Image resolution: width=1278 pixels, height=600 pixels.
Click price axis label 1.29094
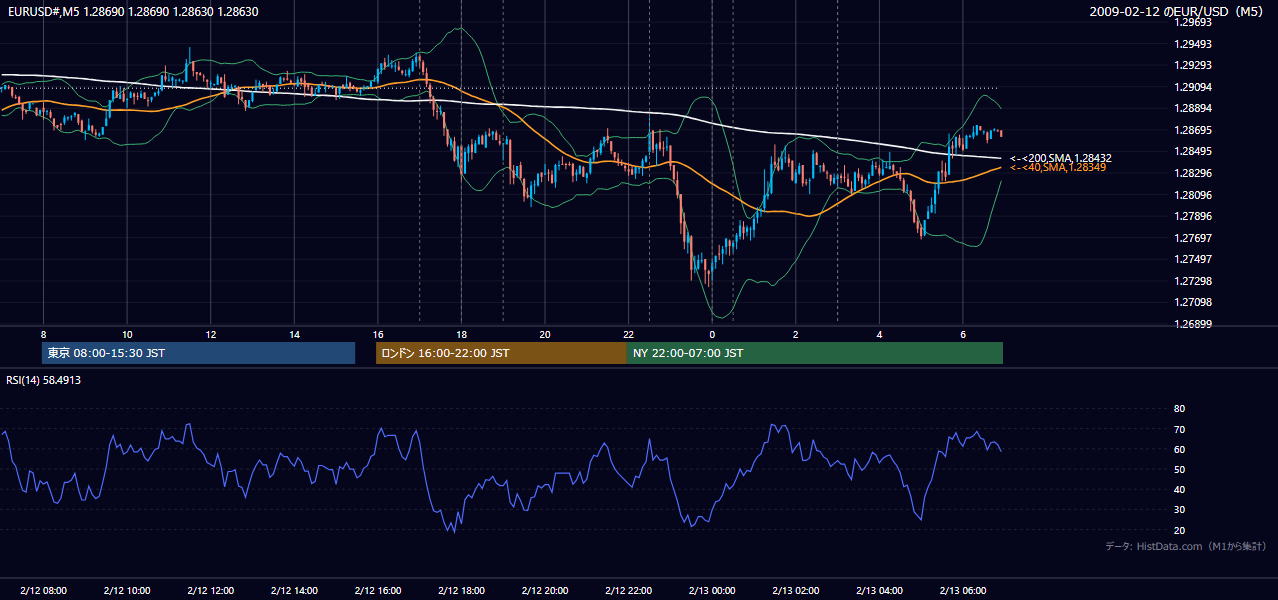(x=1192, y=87)
